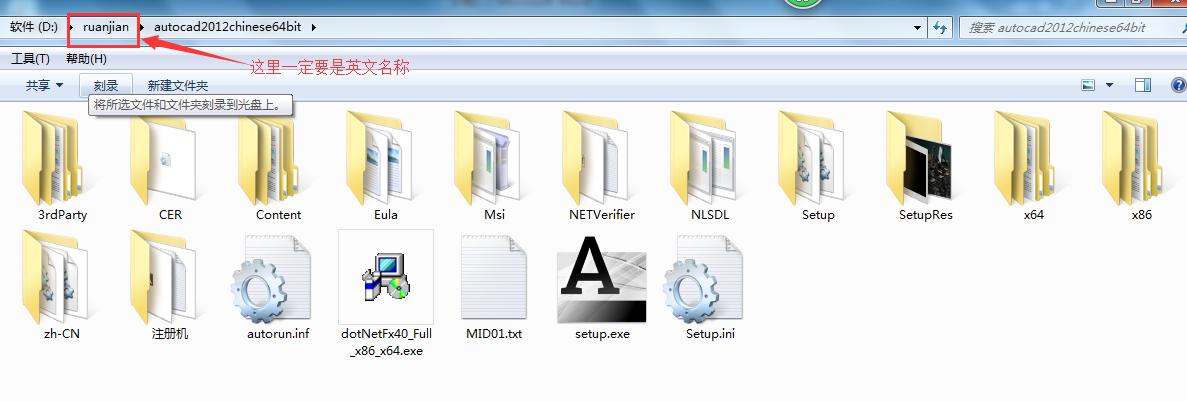Image resolution: width=1187 pixels, height=401 pixels.
Task: Click the SetupRes folder name label
Action: (926, 215)
